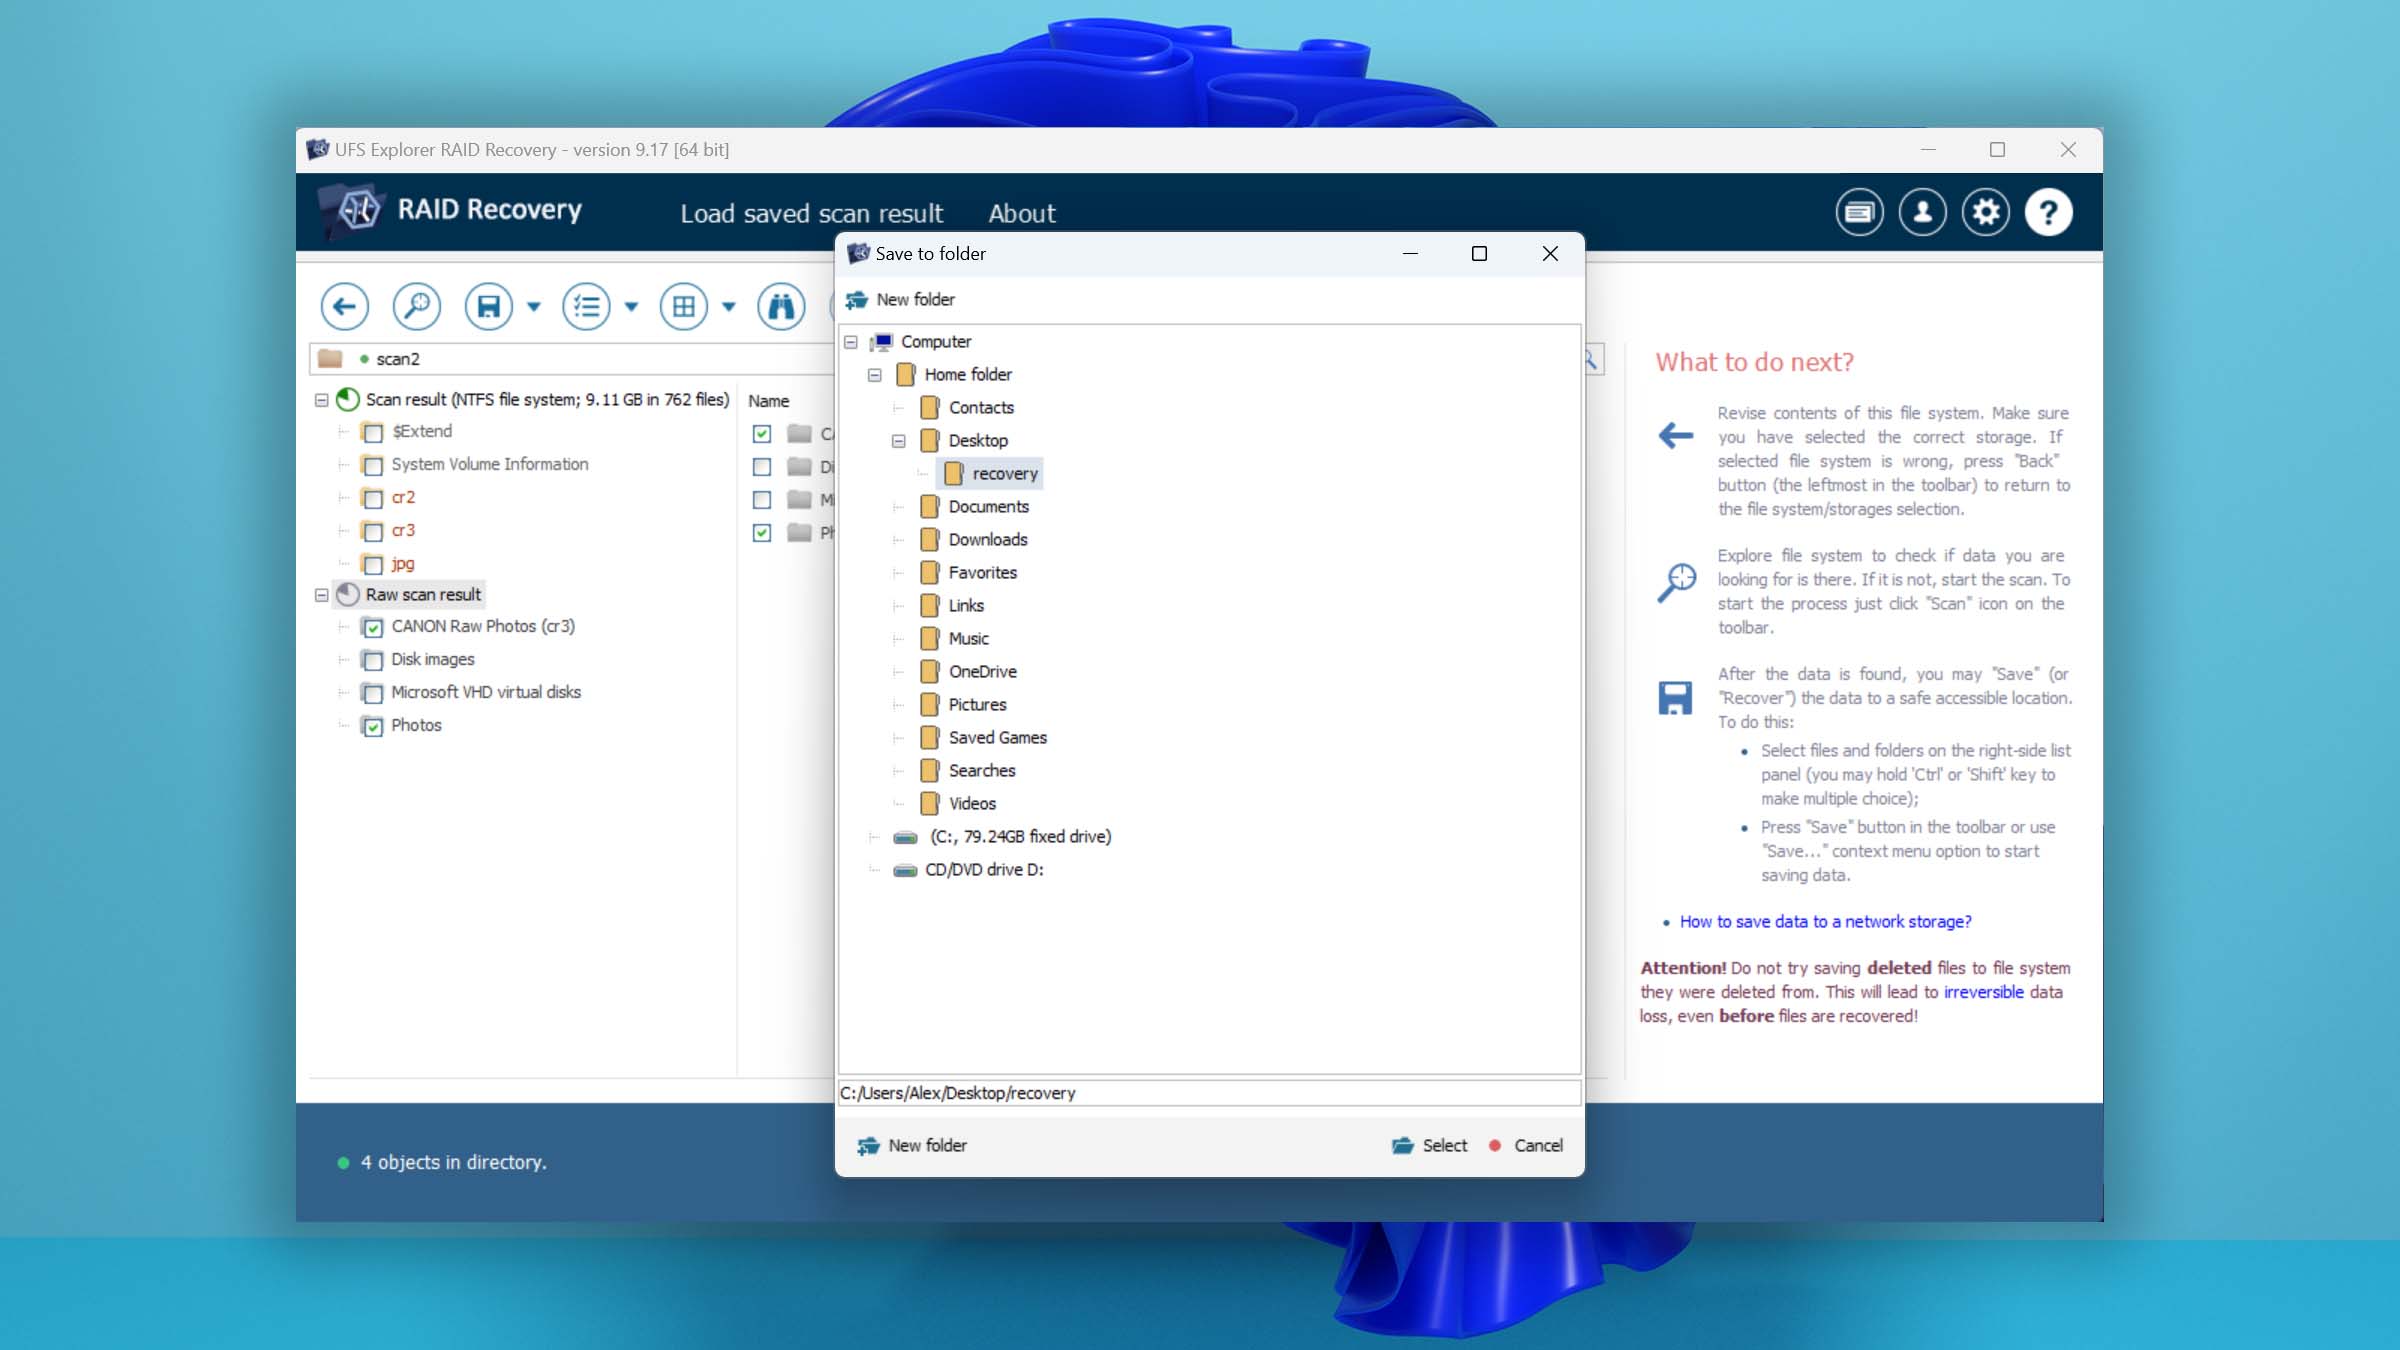The image size is (2400, 1350).
Task: Click the Save tool icon in toolbar
Action: (x=488, y=307)
